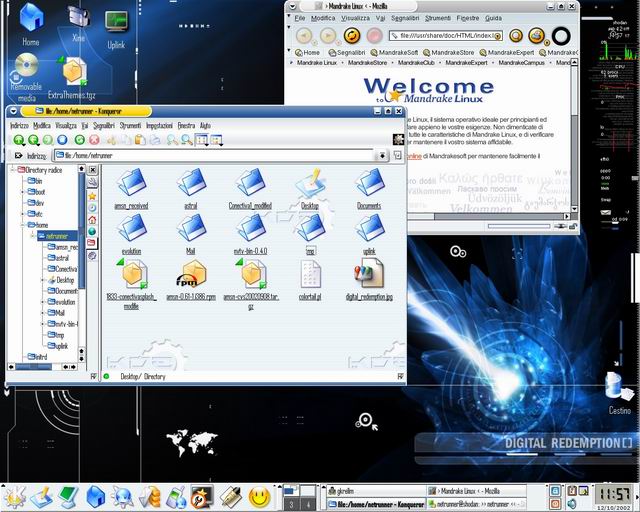Collapse the home tree node
Viewport: 640px width, 512px height.
coord(23,225)
